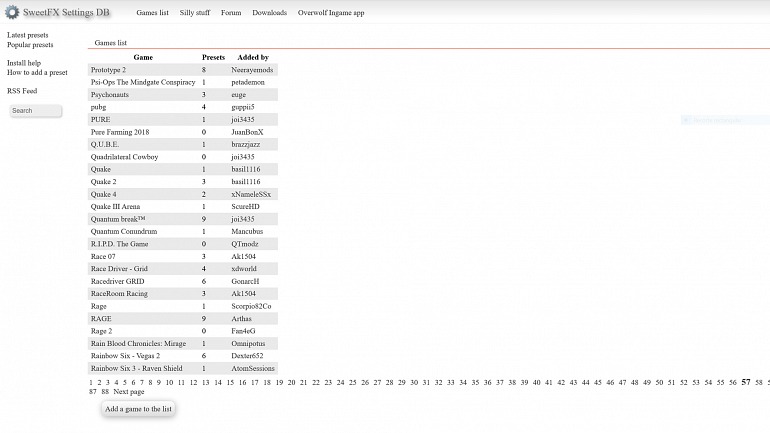
Task: Focus the Search input field
Action: [x=36, y=110]
